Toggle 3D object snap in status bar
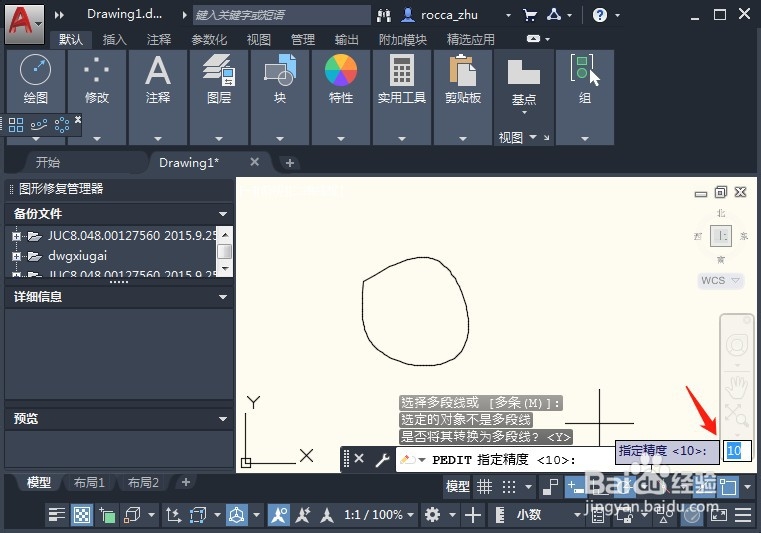Screen dimensions: 761x533 (x=132, y=515)
